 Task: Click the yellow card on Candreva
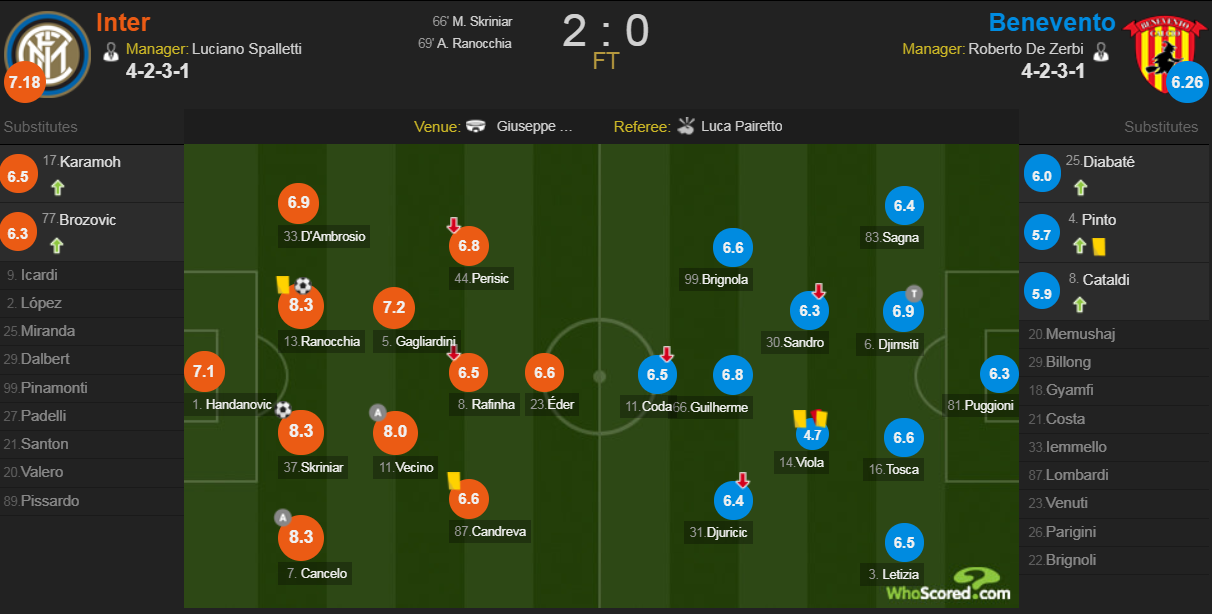click(453, 480)
